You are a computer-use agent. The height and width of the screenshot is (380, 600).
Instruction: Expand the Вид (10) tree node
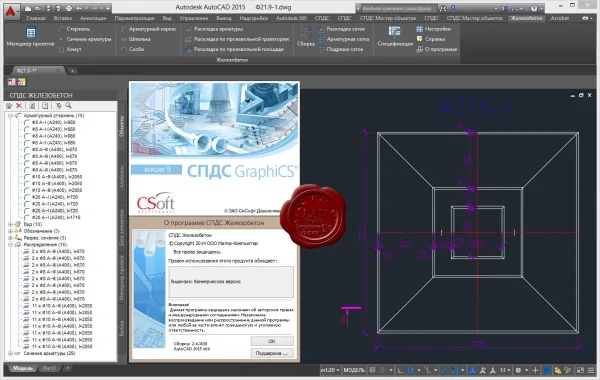coord(10,224)
